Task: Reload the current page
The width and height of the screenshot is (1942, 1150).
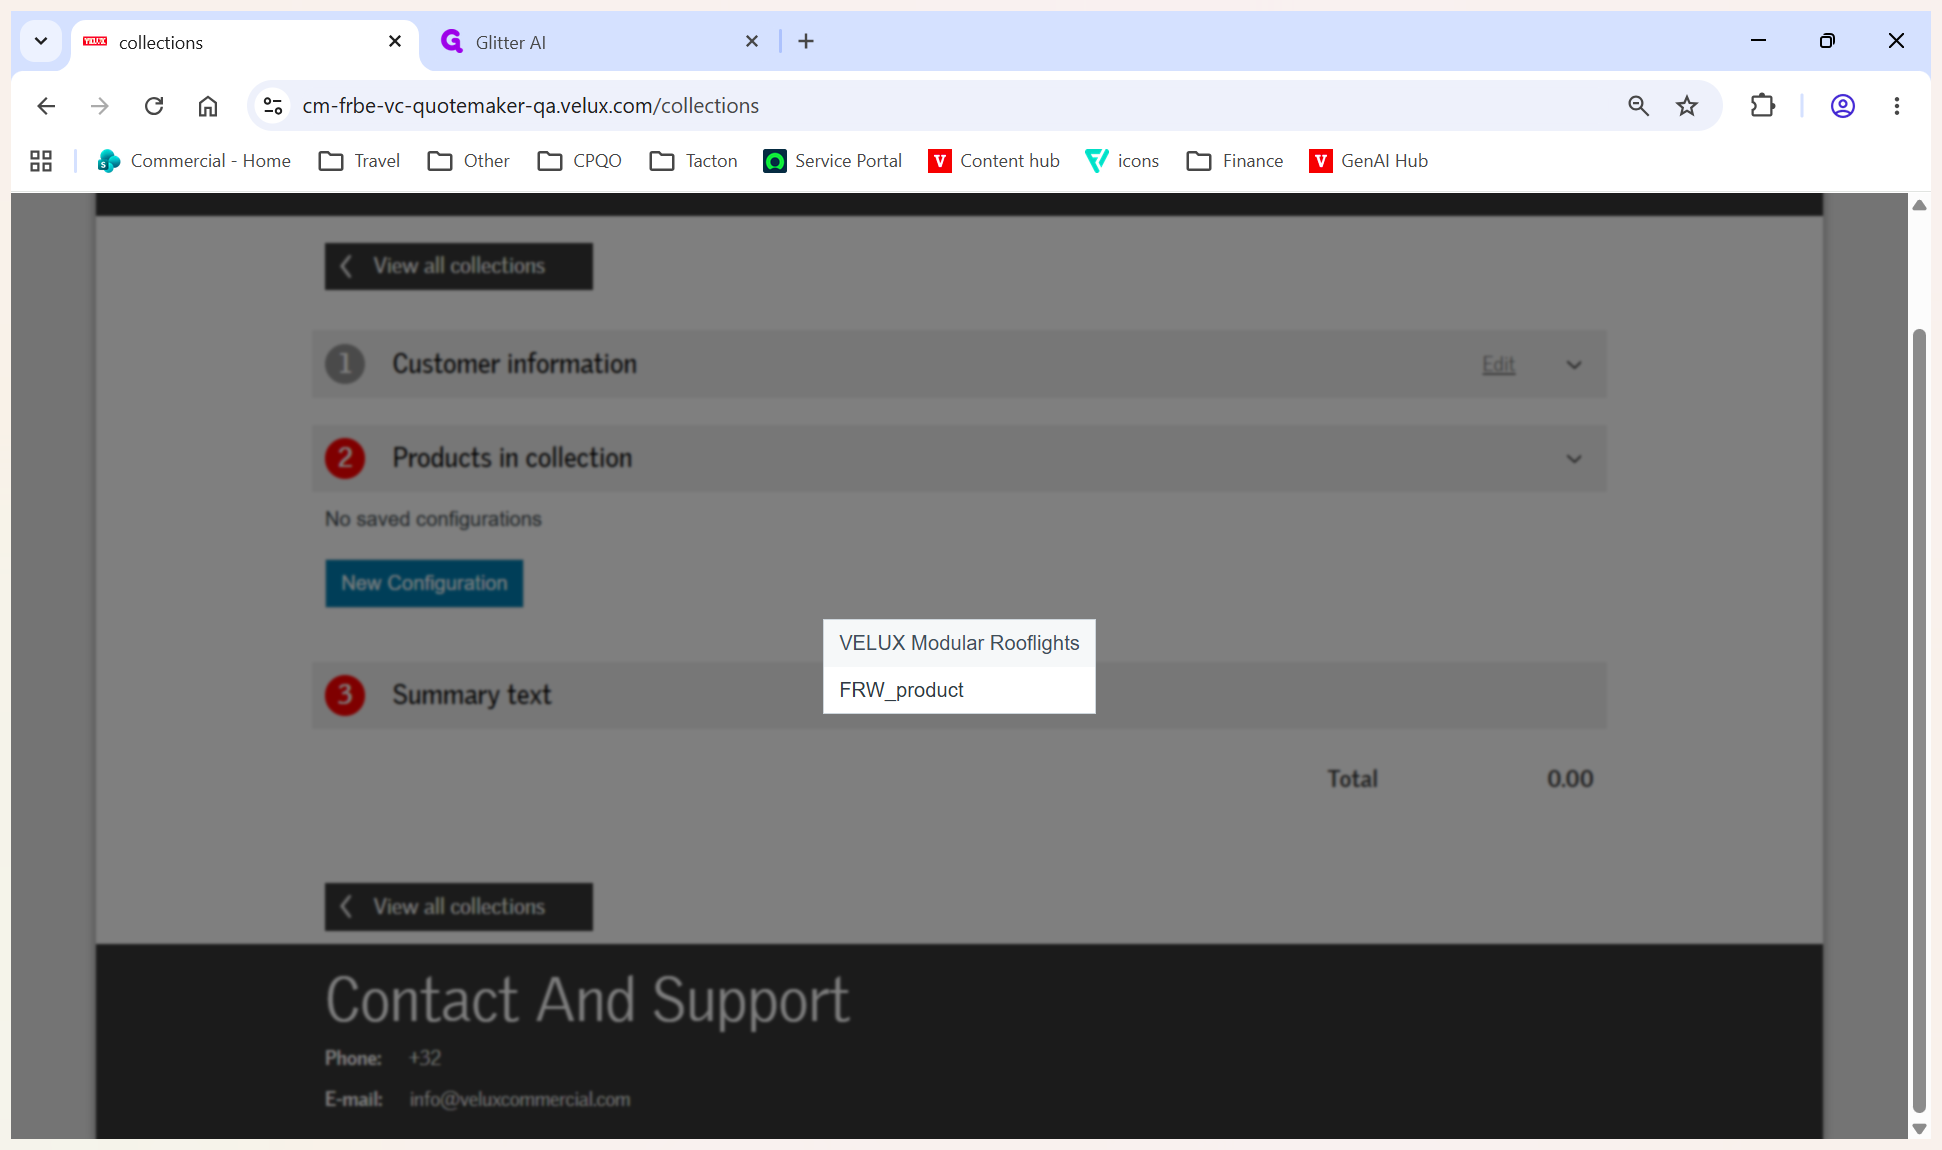Action: click(x=154, y=106)
